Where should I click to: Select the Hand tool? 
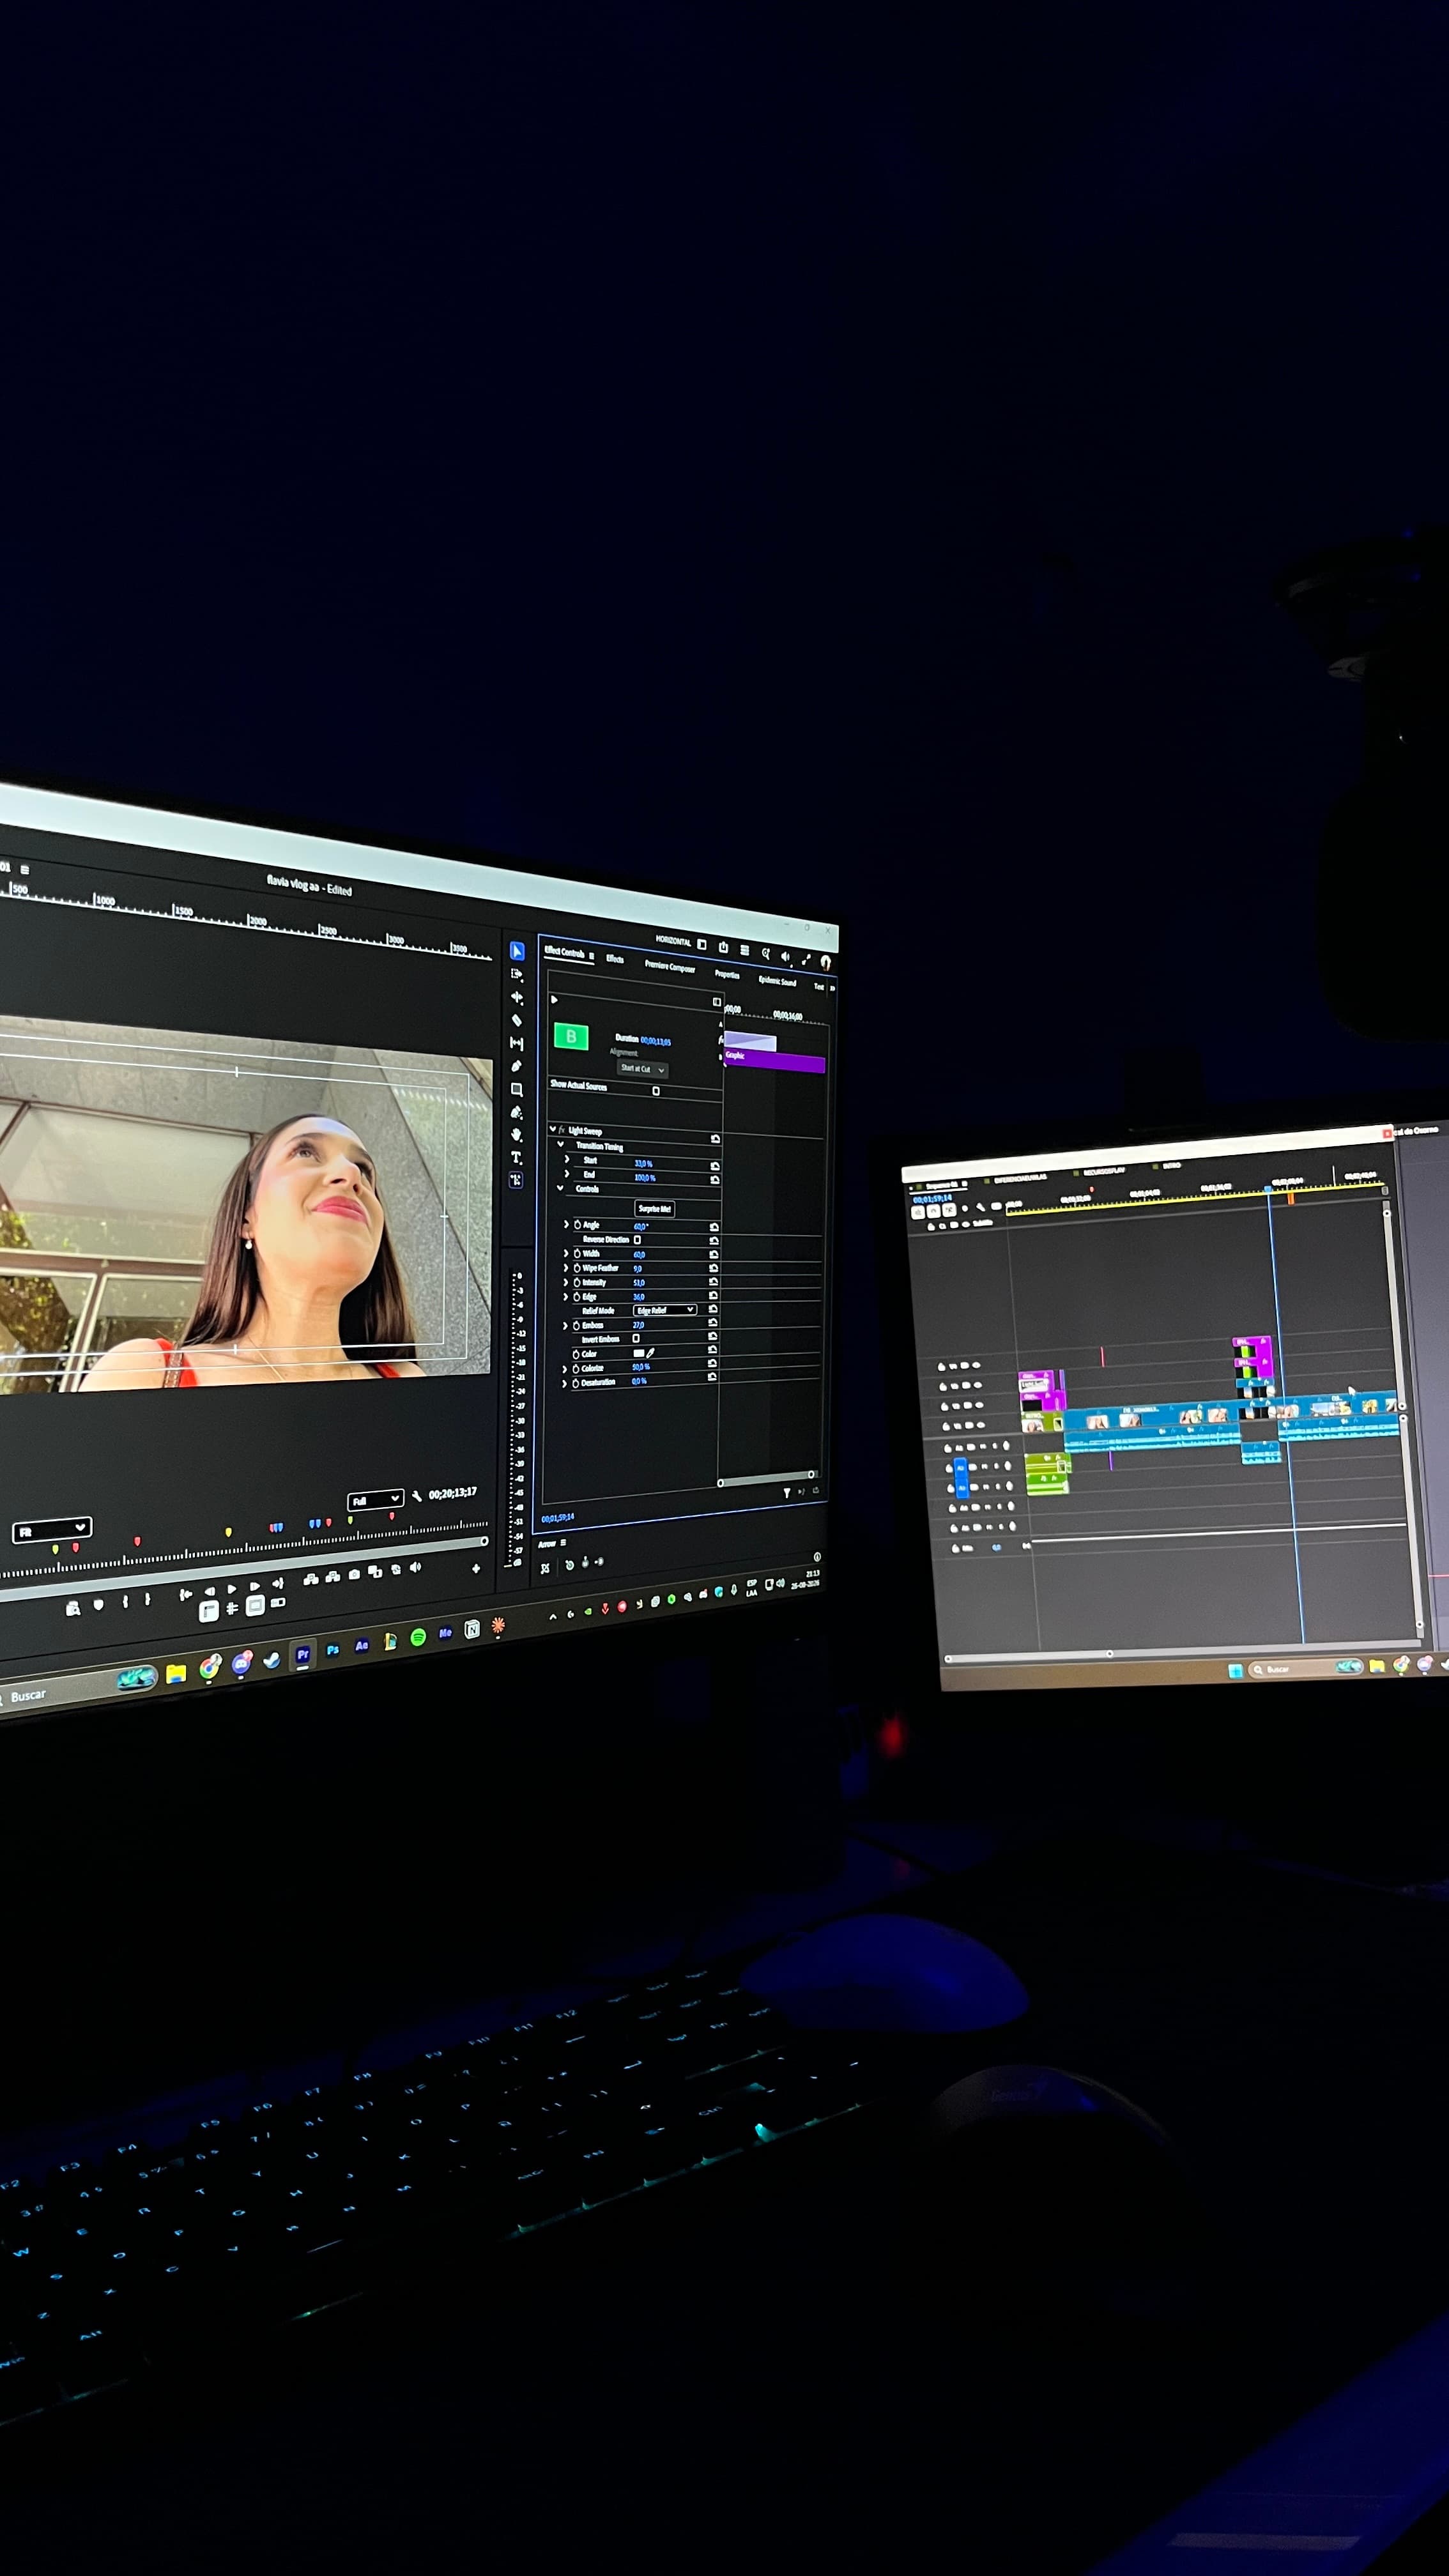pyautogui.click(x=517, y=1135)
